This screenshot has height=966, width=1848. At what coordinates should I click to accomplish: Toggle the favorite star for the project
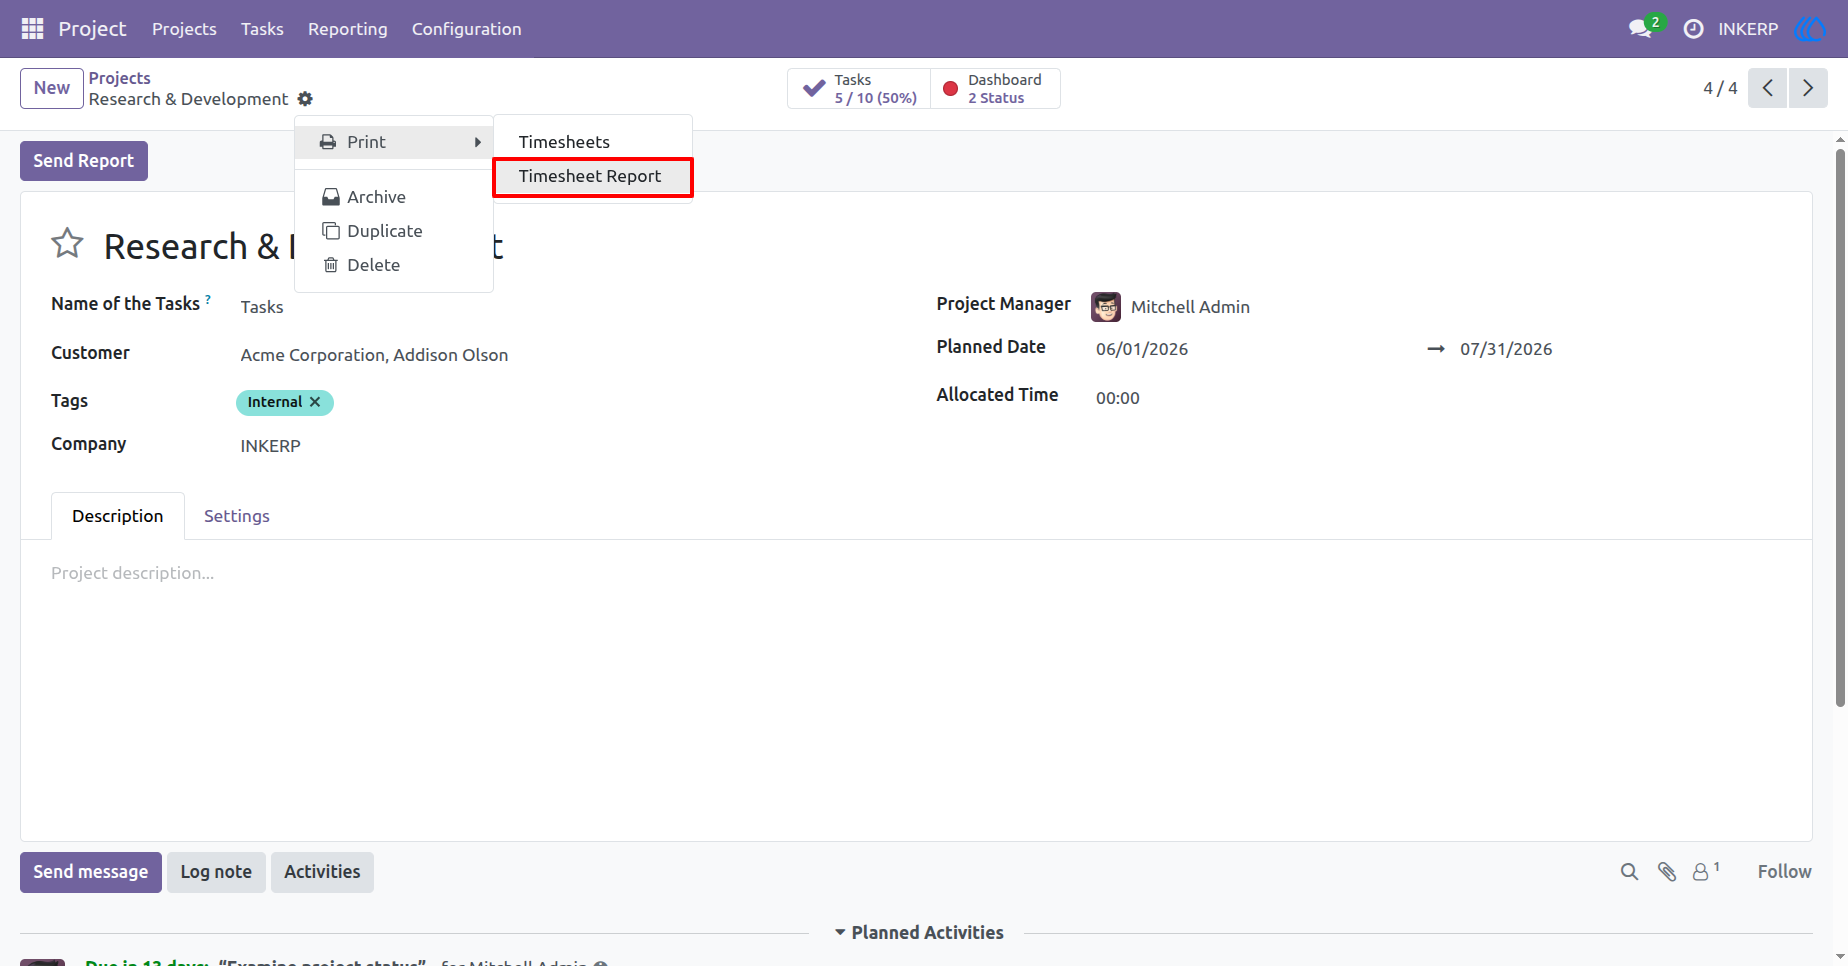tap(67, 243)
